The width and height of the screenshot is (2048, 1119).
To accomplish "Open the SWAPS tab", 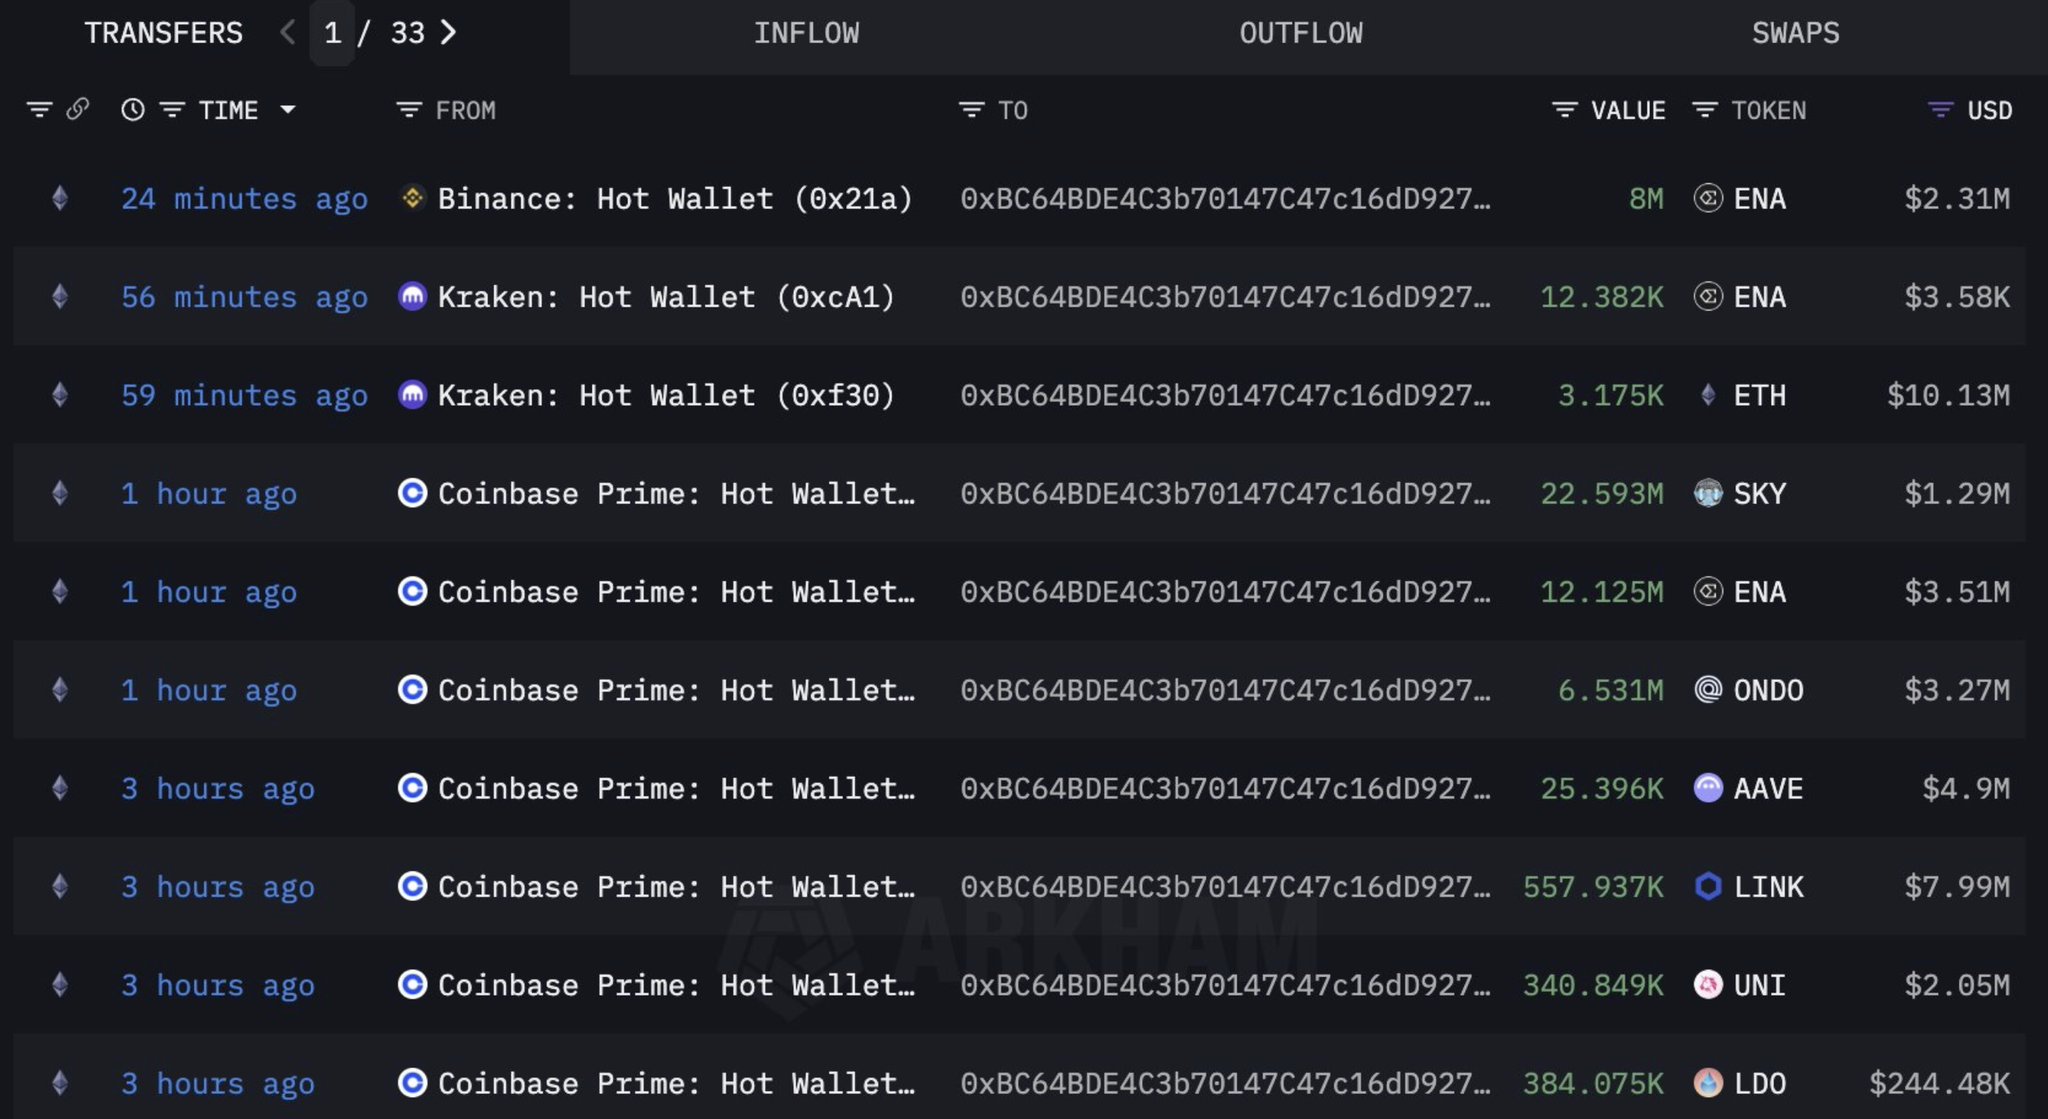I will coord(1795,33).
